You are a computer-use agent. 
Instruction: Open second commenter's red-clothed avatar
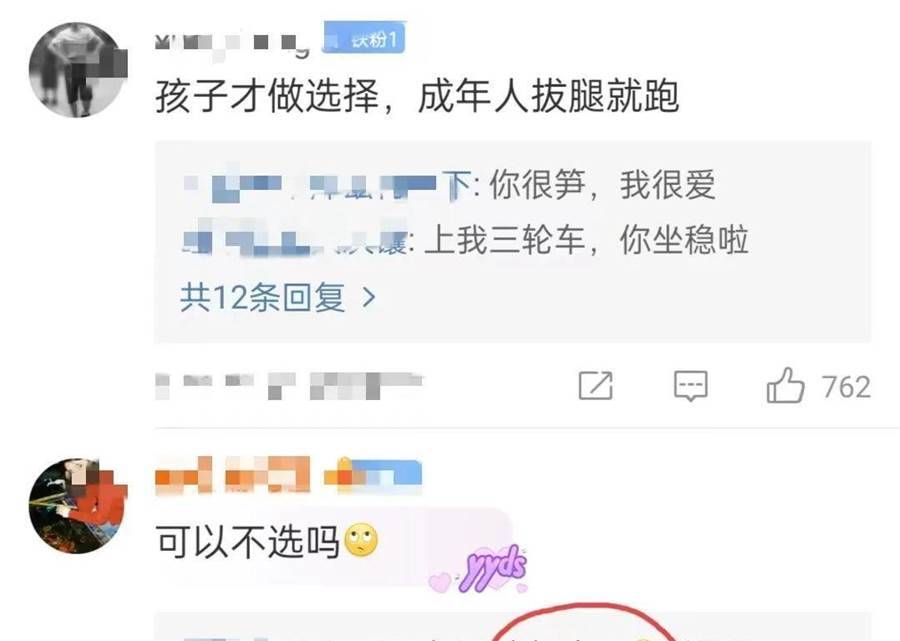point(78,506)
